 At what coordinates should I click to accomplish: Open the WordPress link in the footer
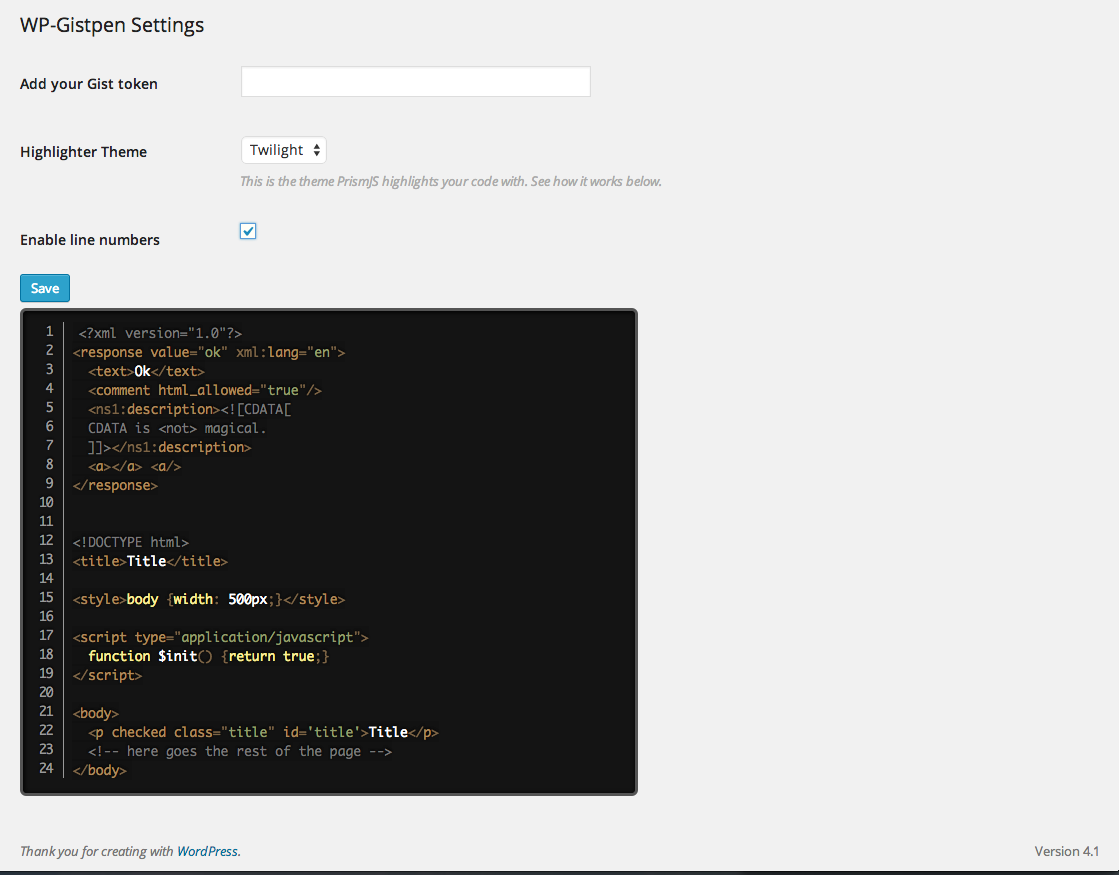pos(207,851)
